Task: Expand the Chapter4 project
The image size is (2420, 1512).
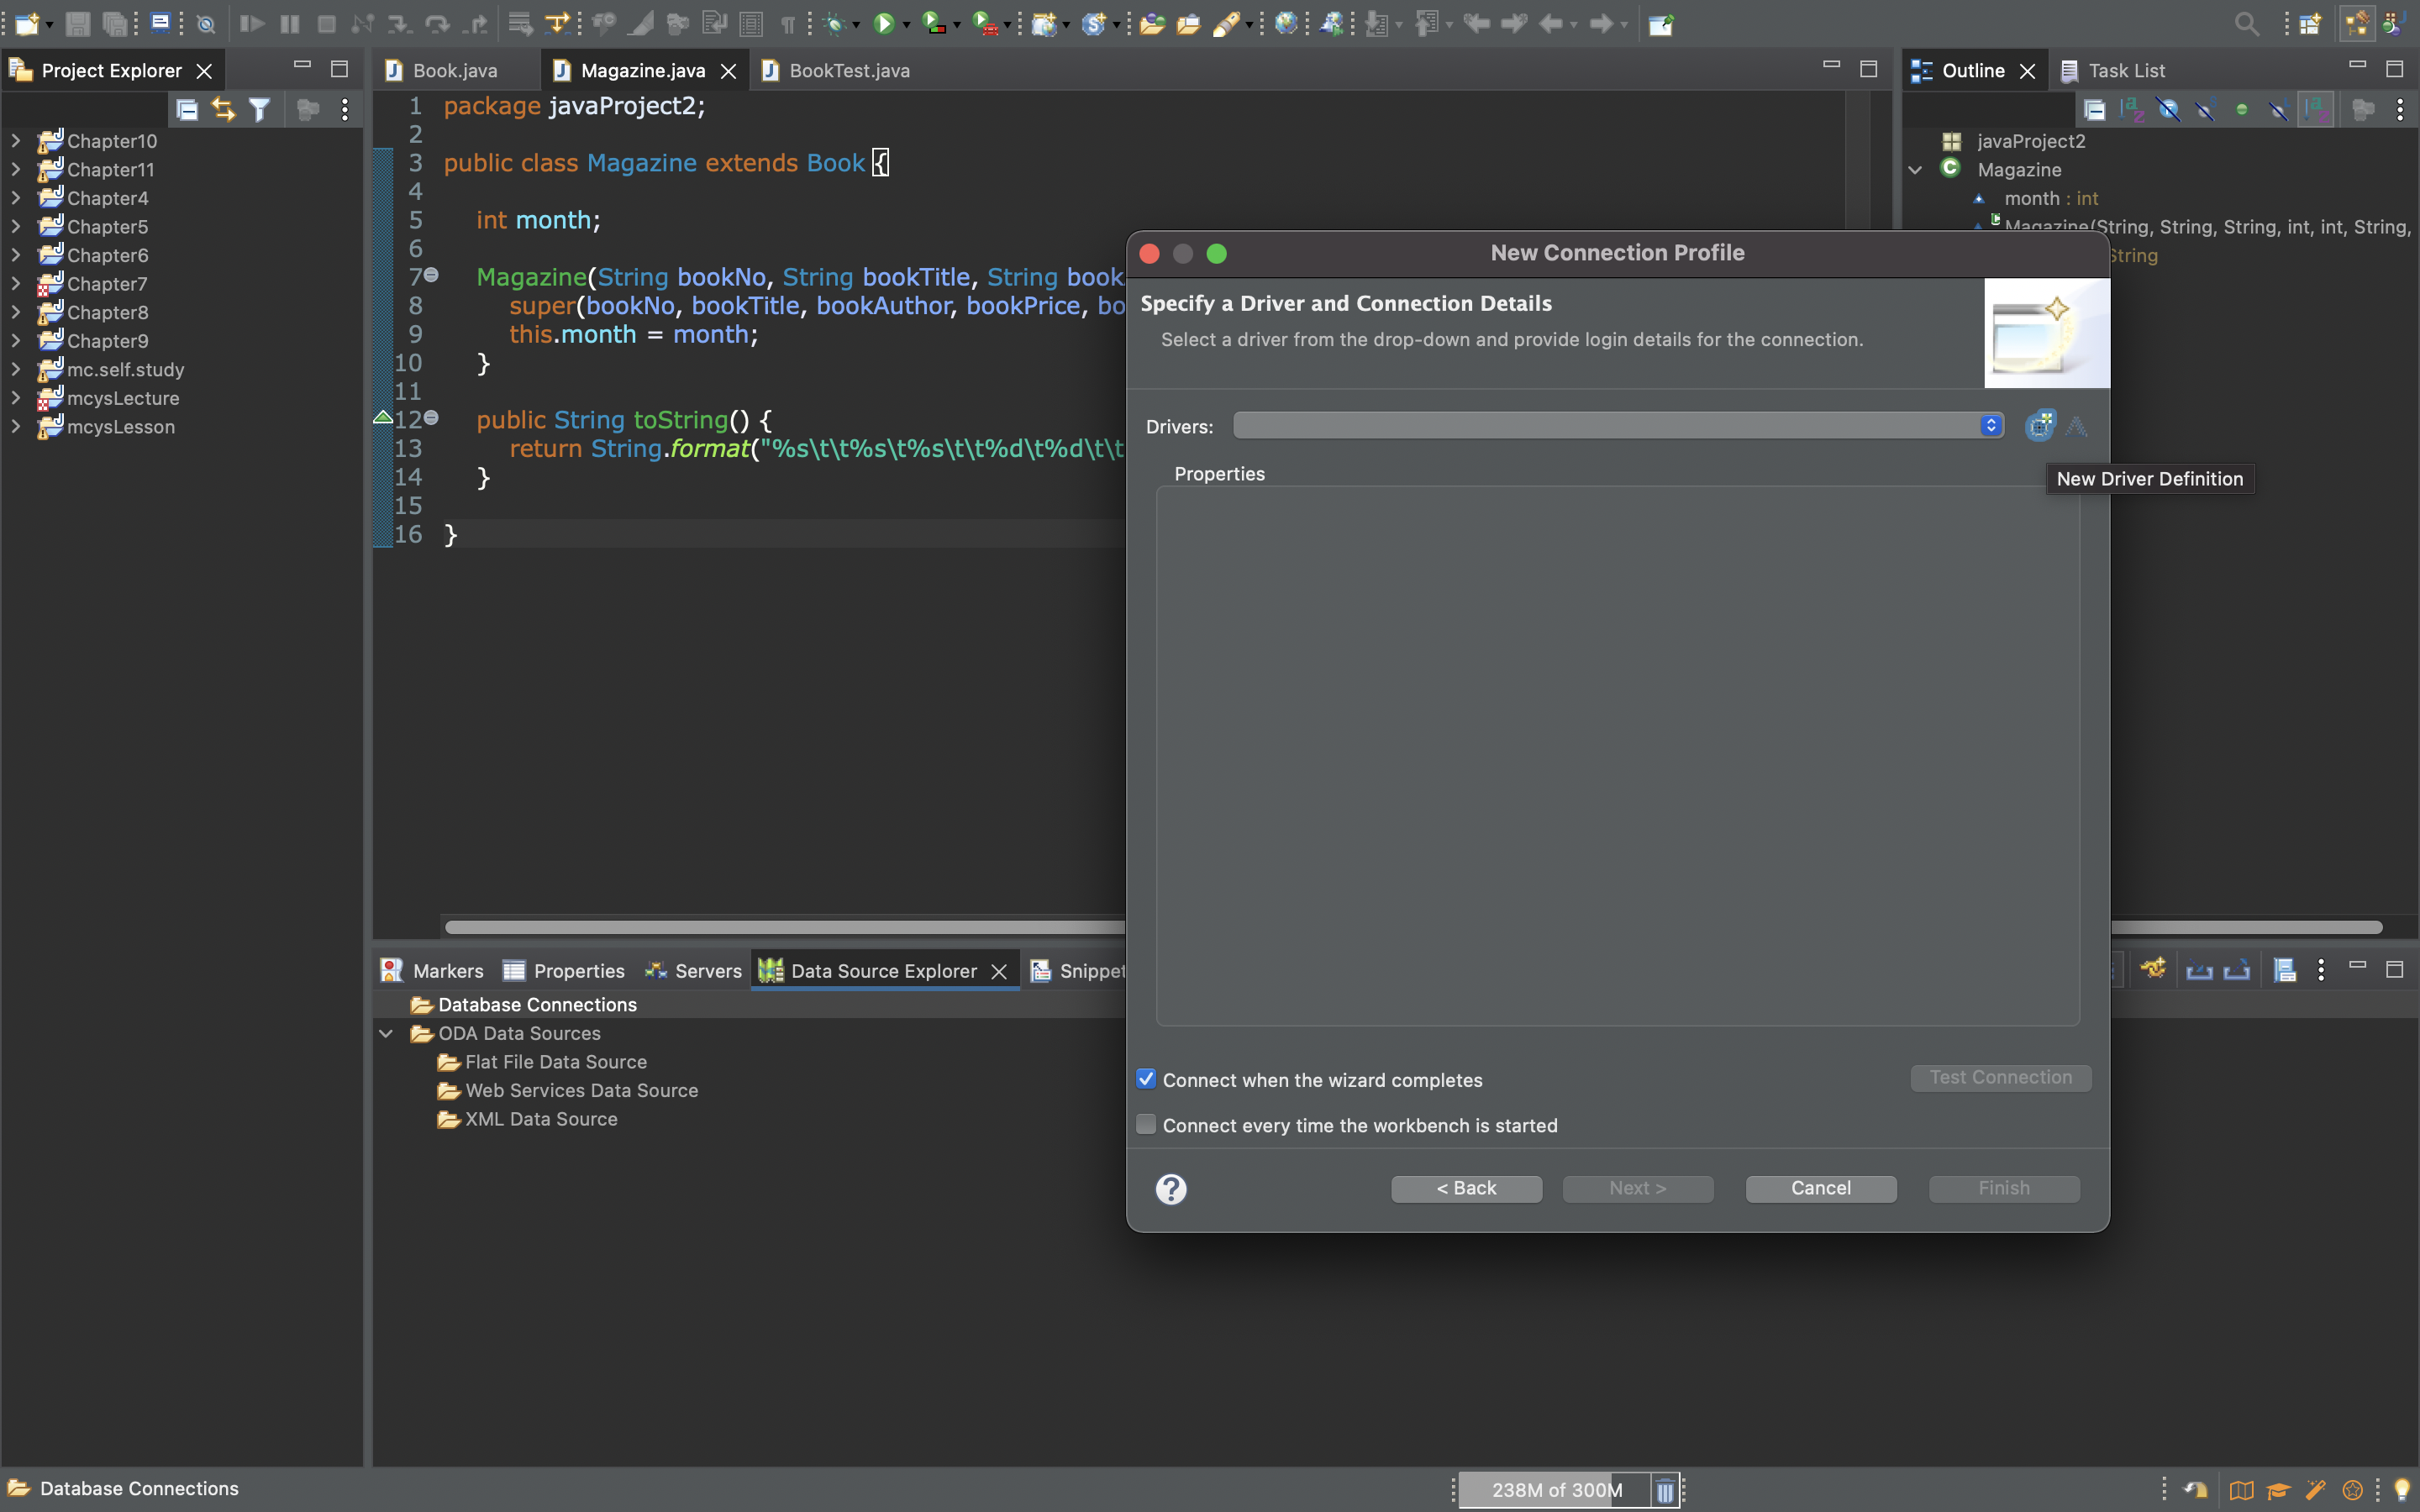Action: coord(16,198)
